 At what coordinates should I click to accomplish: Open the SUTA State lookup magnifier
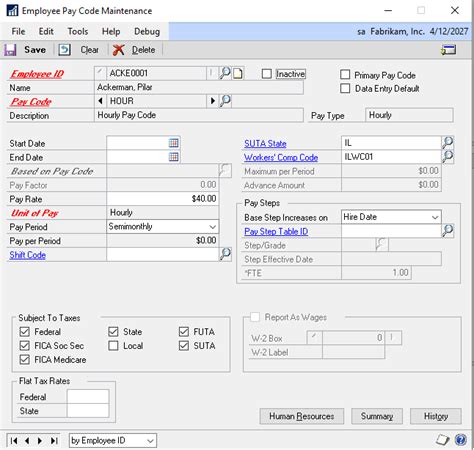(x=448, y=143)
